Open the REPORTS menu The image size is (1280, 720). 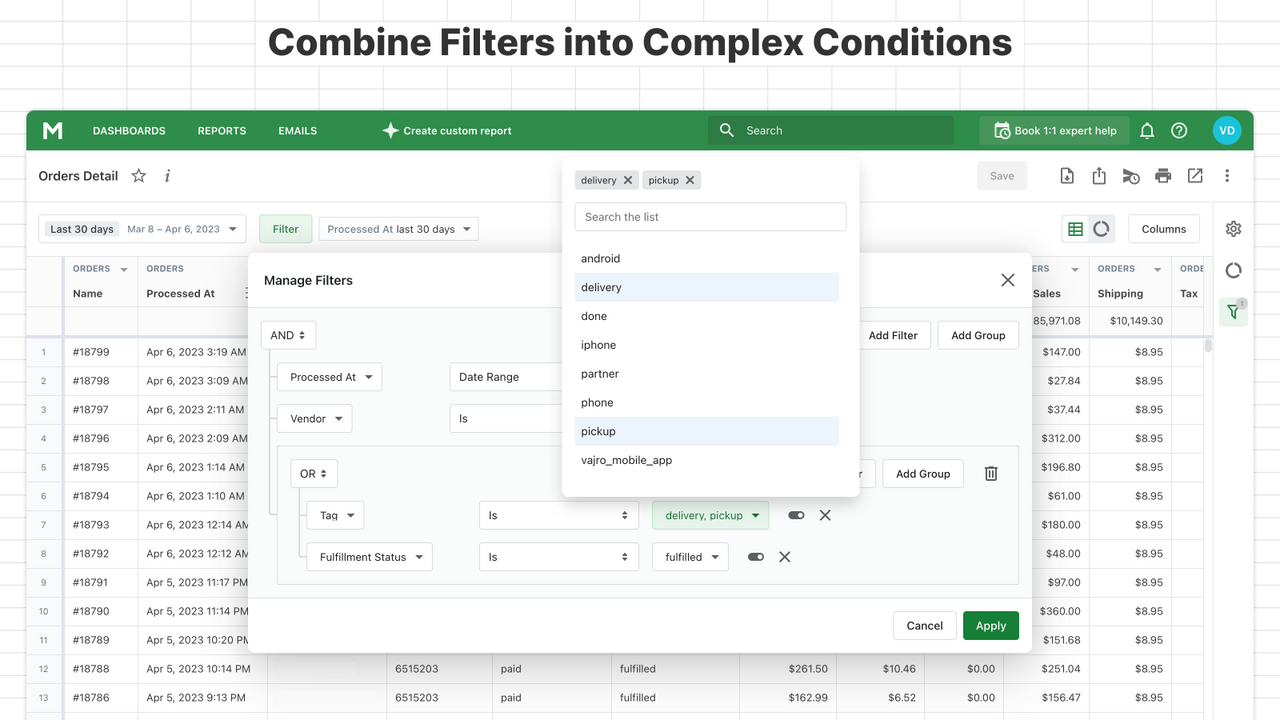click(x=221, y=130)
